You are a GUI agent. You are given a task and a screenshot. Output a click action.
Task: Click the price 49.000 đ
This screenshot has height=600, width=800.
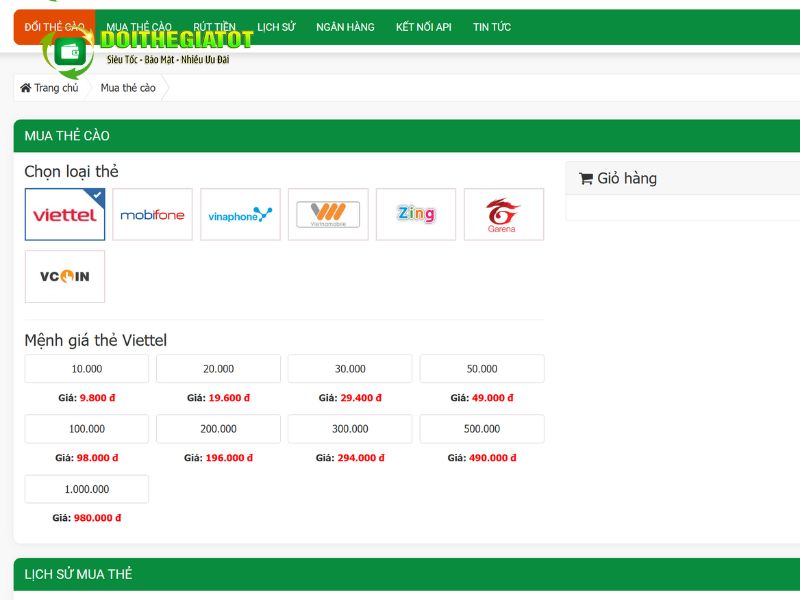click(493, 398)
